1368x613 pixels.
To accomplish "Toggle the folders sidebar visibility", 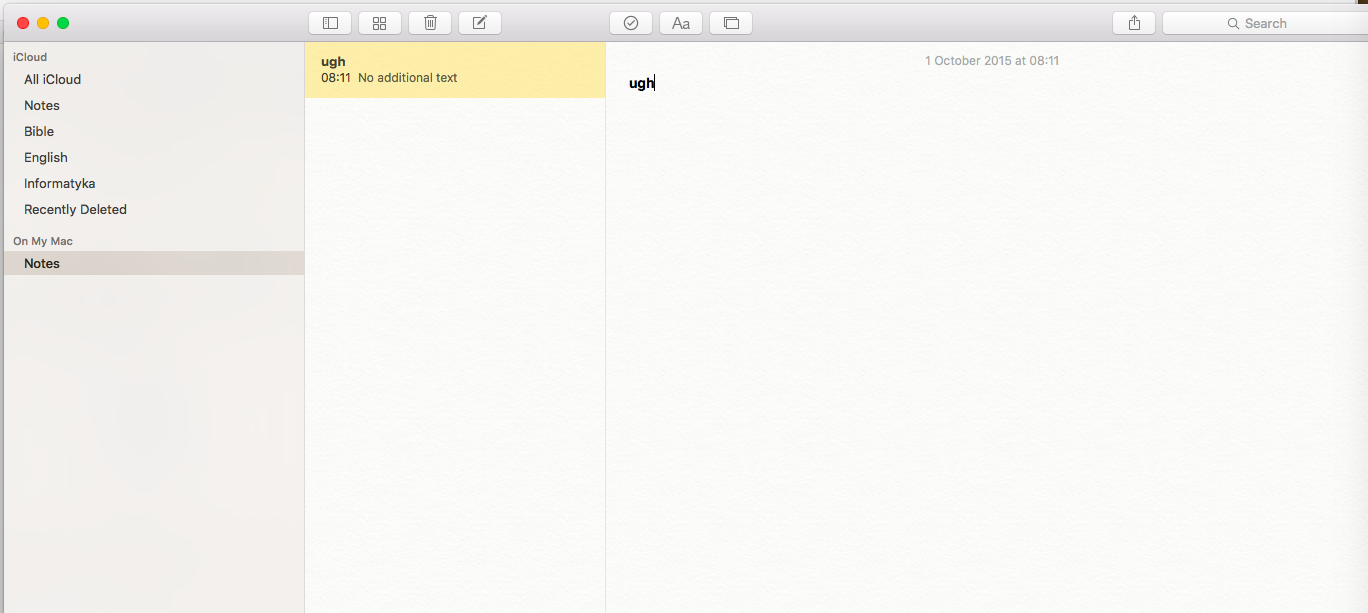I will (x=329, y=22).
